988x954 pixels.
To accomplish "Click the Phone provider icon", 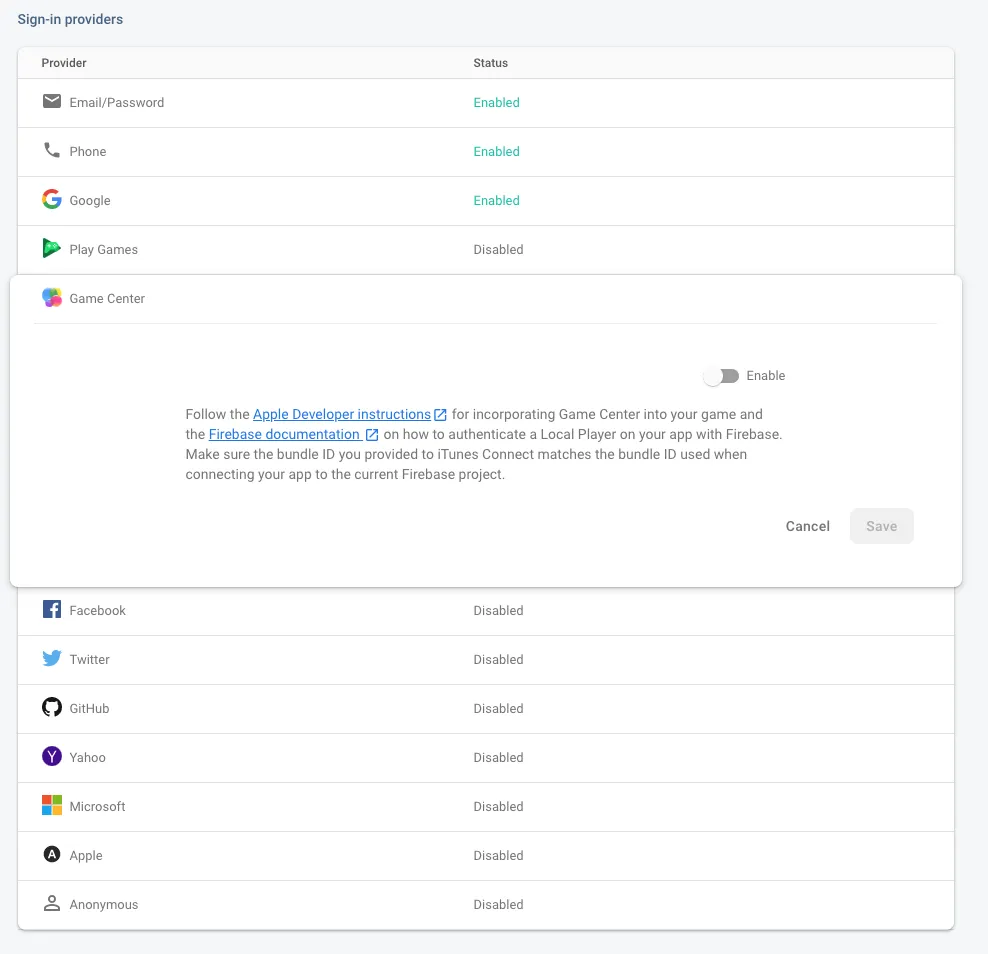I will (52, 151).
